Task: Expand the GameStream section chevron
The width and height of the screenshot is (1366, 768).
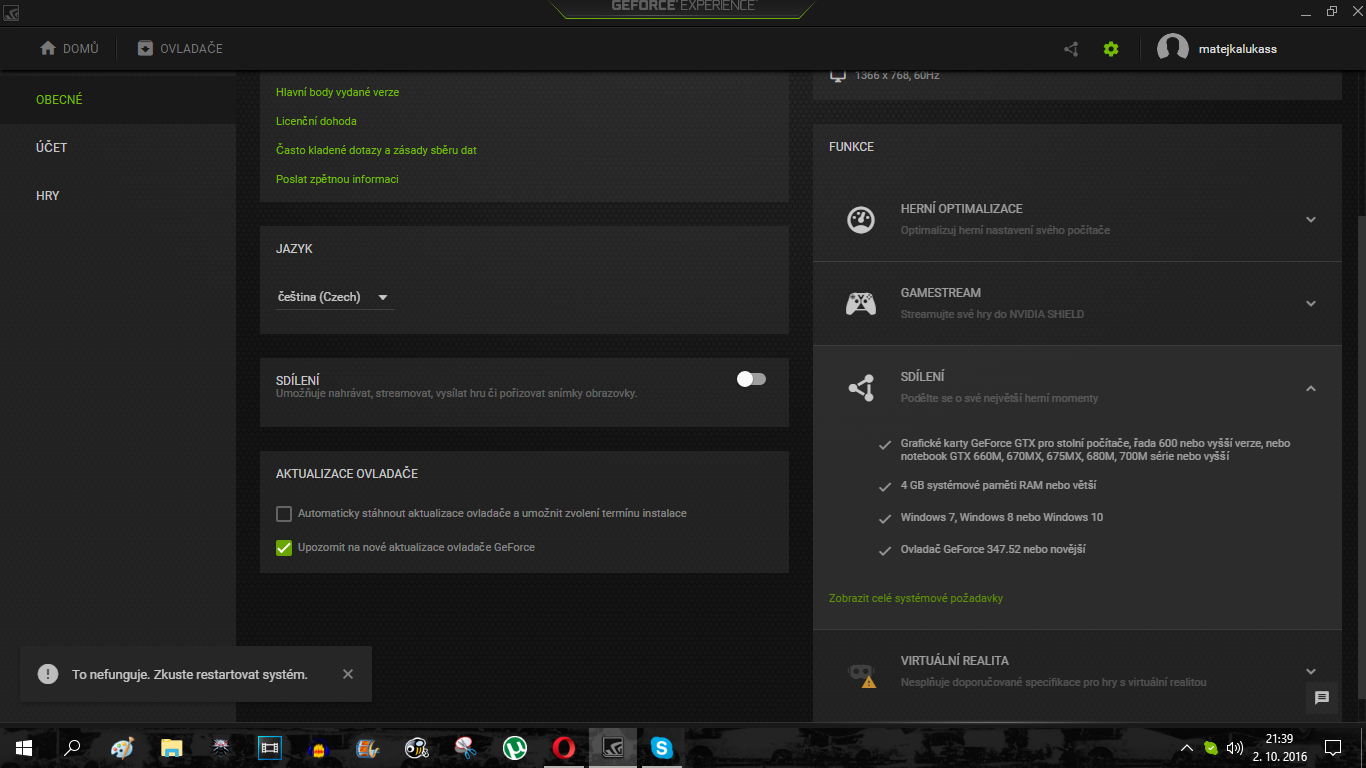Action: pos(1311,304)
